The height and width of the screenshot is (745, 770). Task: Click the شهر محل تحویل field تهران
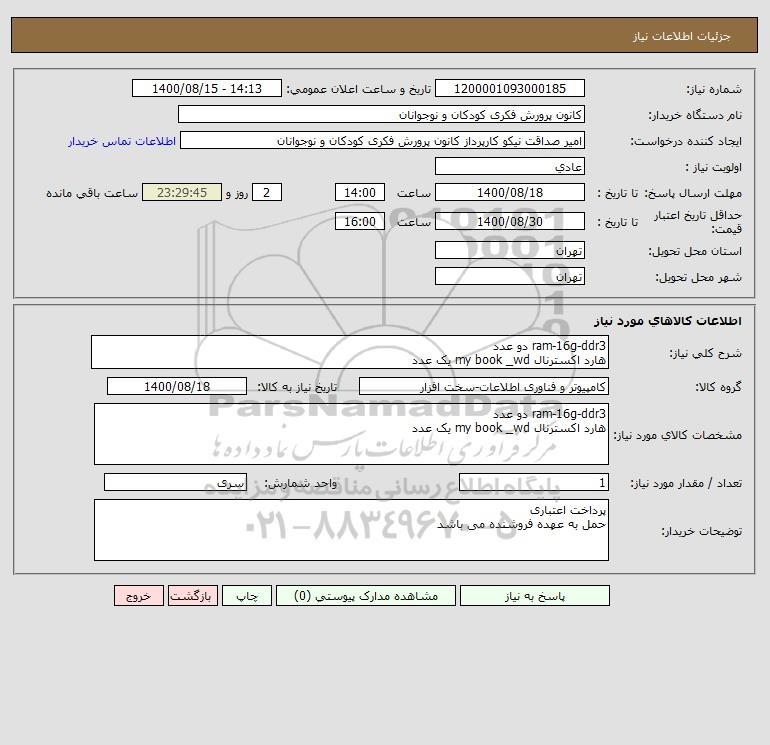(x=510, y=276)
